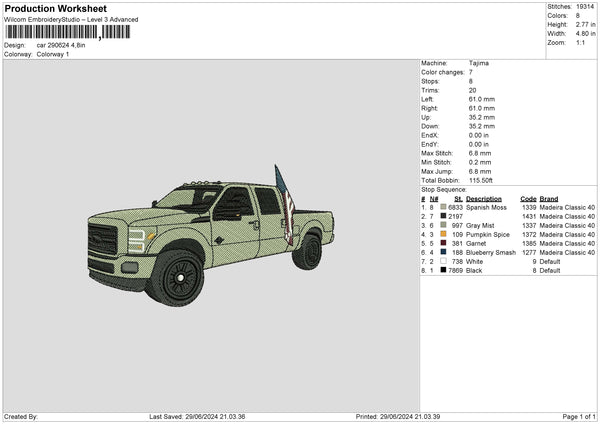Viewport: 600px width, 424px height.
Task: Click the "Garnet" description text
Action: tap(476, 243)
